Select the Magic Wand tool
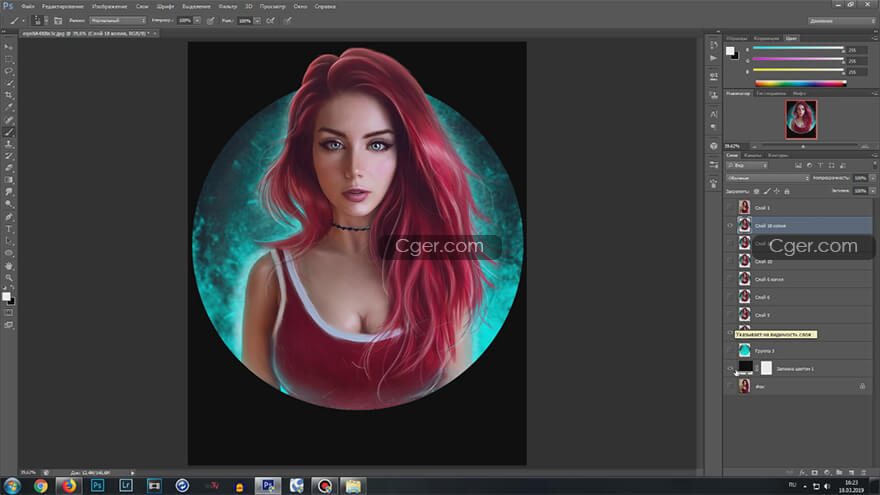The width and height of the screenshot is (880, 495). pyautogui.click(x=8, y=83)
